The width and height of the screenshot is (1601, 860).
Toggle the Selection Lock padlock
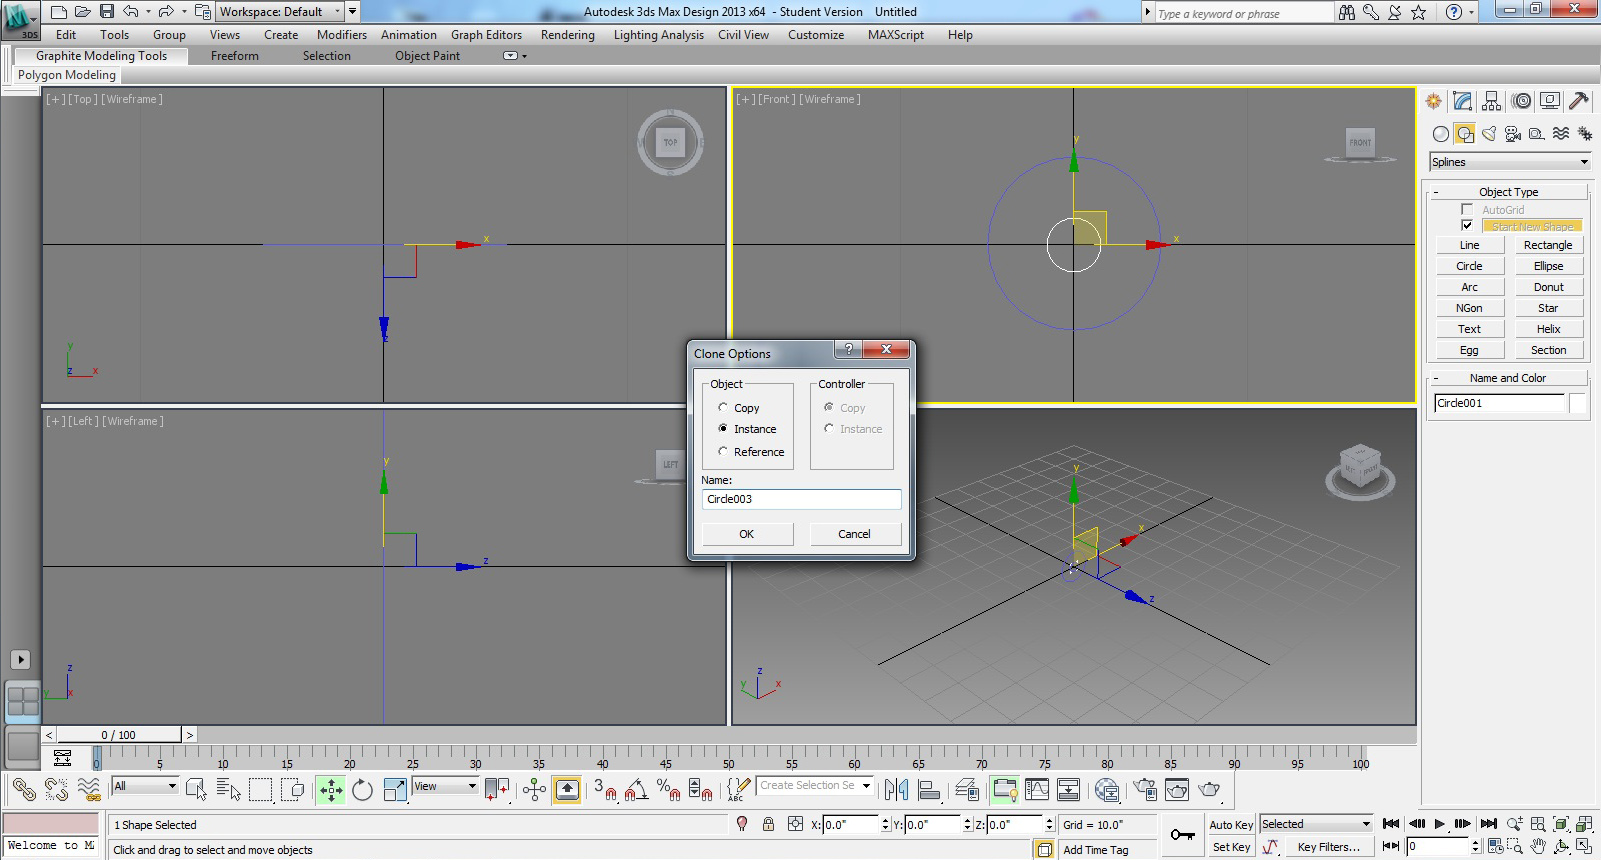(768, 824)
